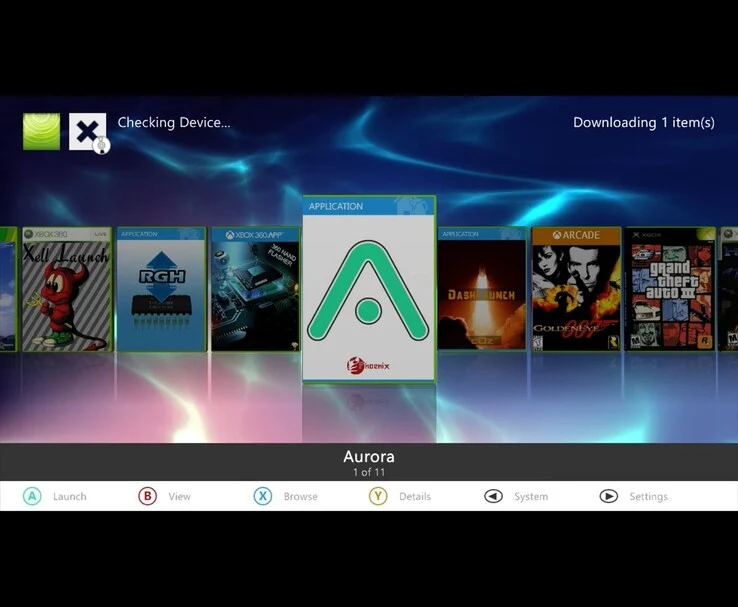This screenshot has height=607, width=738.
Task: Select the RGH application cover
Action: pos(161,289)
